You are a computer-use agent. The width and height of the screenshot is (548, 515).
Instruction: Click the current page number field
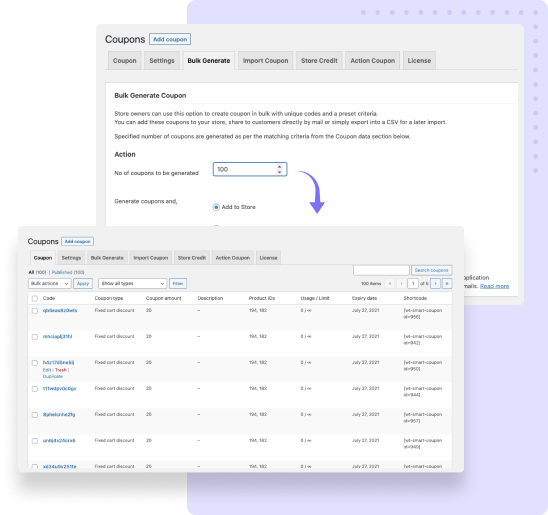(413, 283)
